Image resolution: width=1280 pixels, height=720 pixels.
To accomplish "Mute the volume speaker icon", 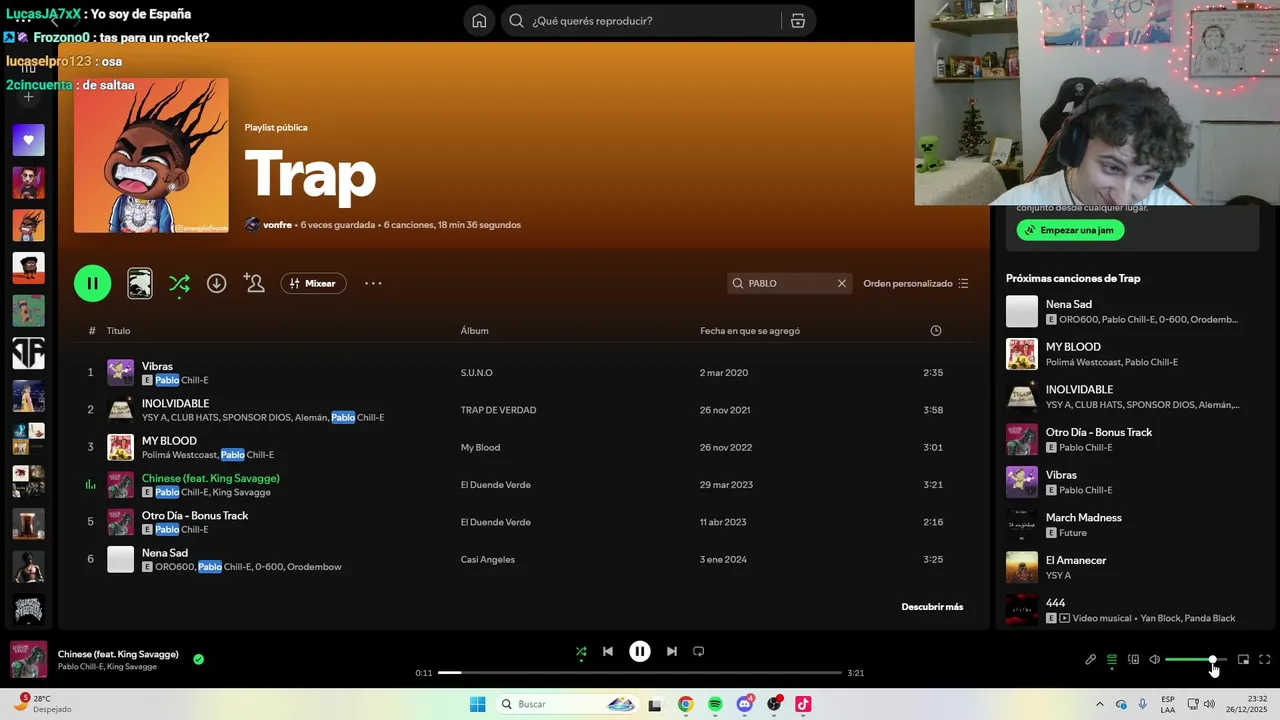I will pyautogui.click(x=1155, y=660).
